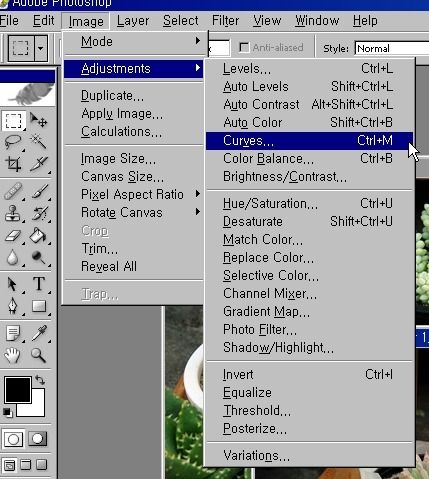Image resolution: width=429 pixels, height=479 pixels.
Task: Select the Lasso tool
Action: 13,142
